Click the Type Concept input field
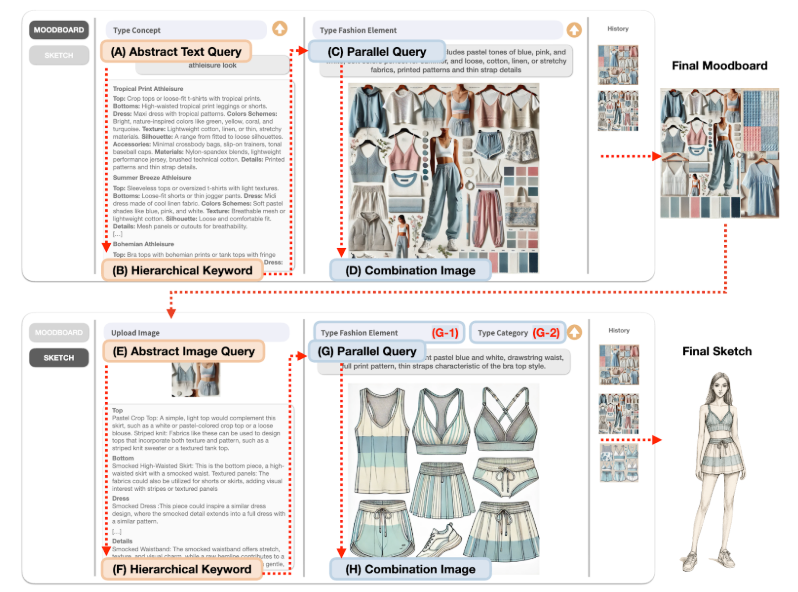This screenshot has width=798, height=592. pos(185,31)
